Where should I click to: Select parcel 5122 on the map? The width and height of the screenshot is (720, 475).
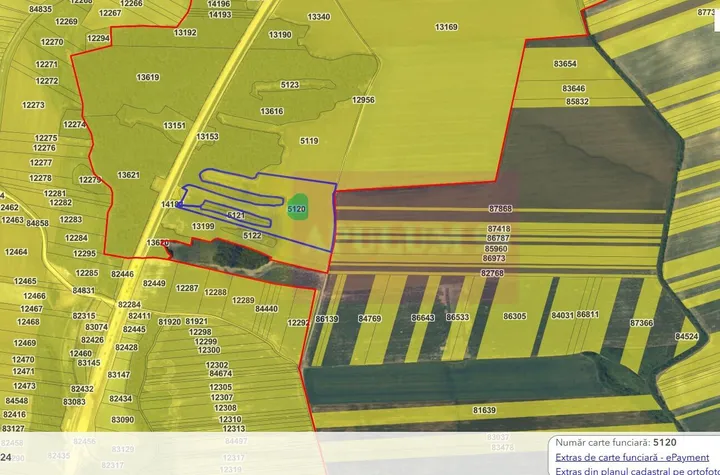(x=252, y=236)
